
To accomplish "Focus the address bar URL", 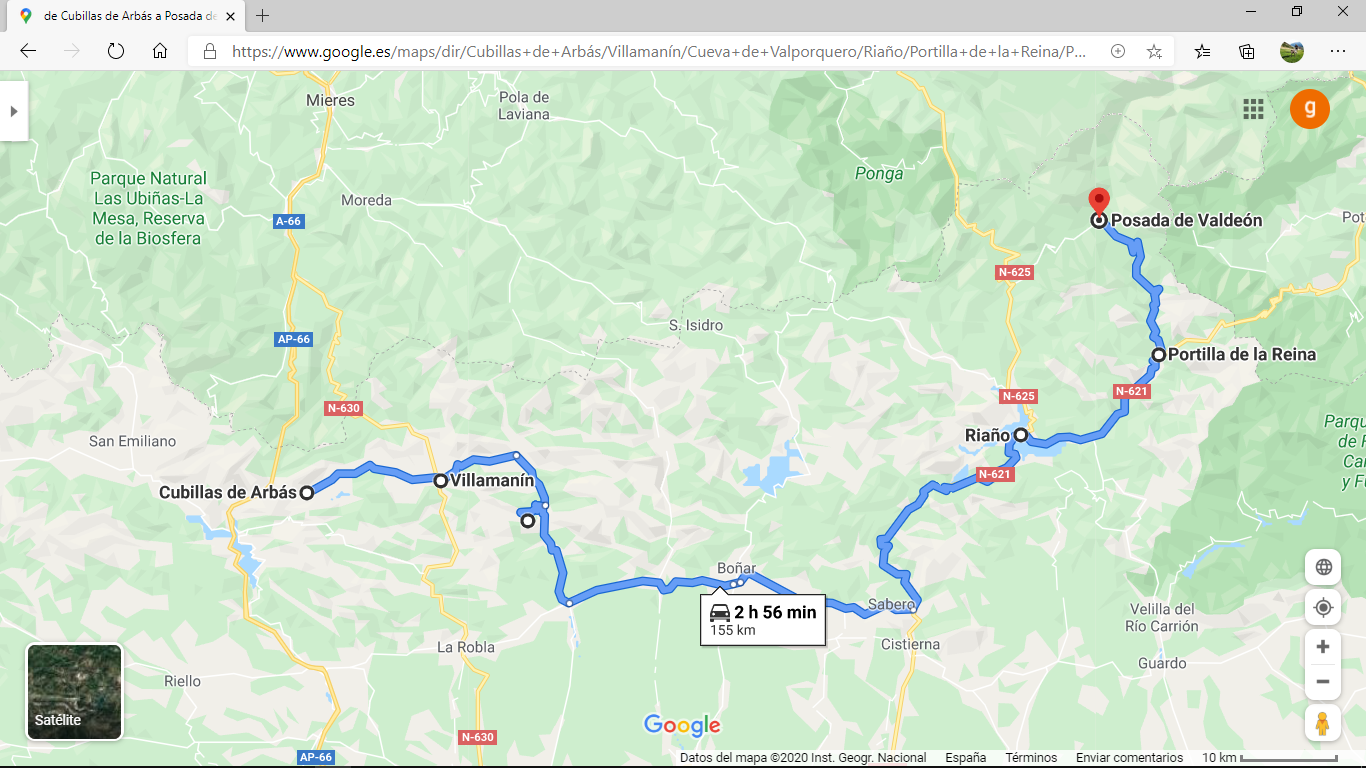I will pyautogui.click(x=658, y=51).
